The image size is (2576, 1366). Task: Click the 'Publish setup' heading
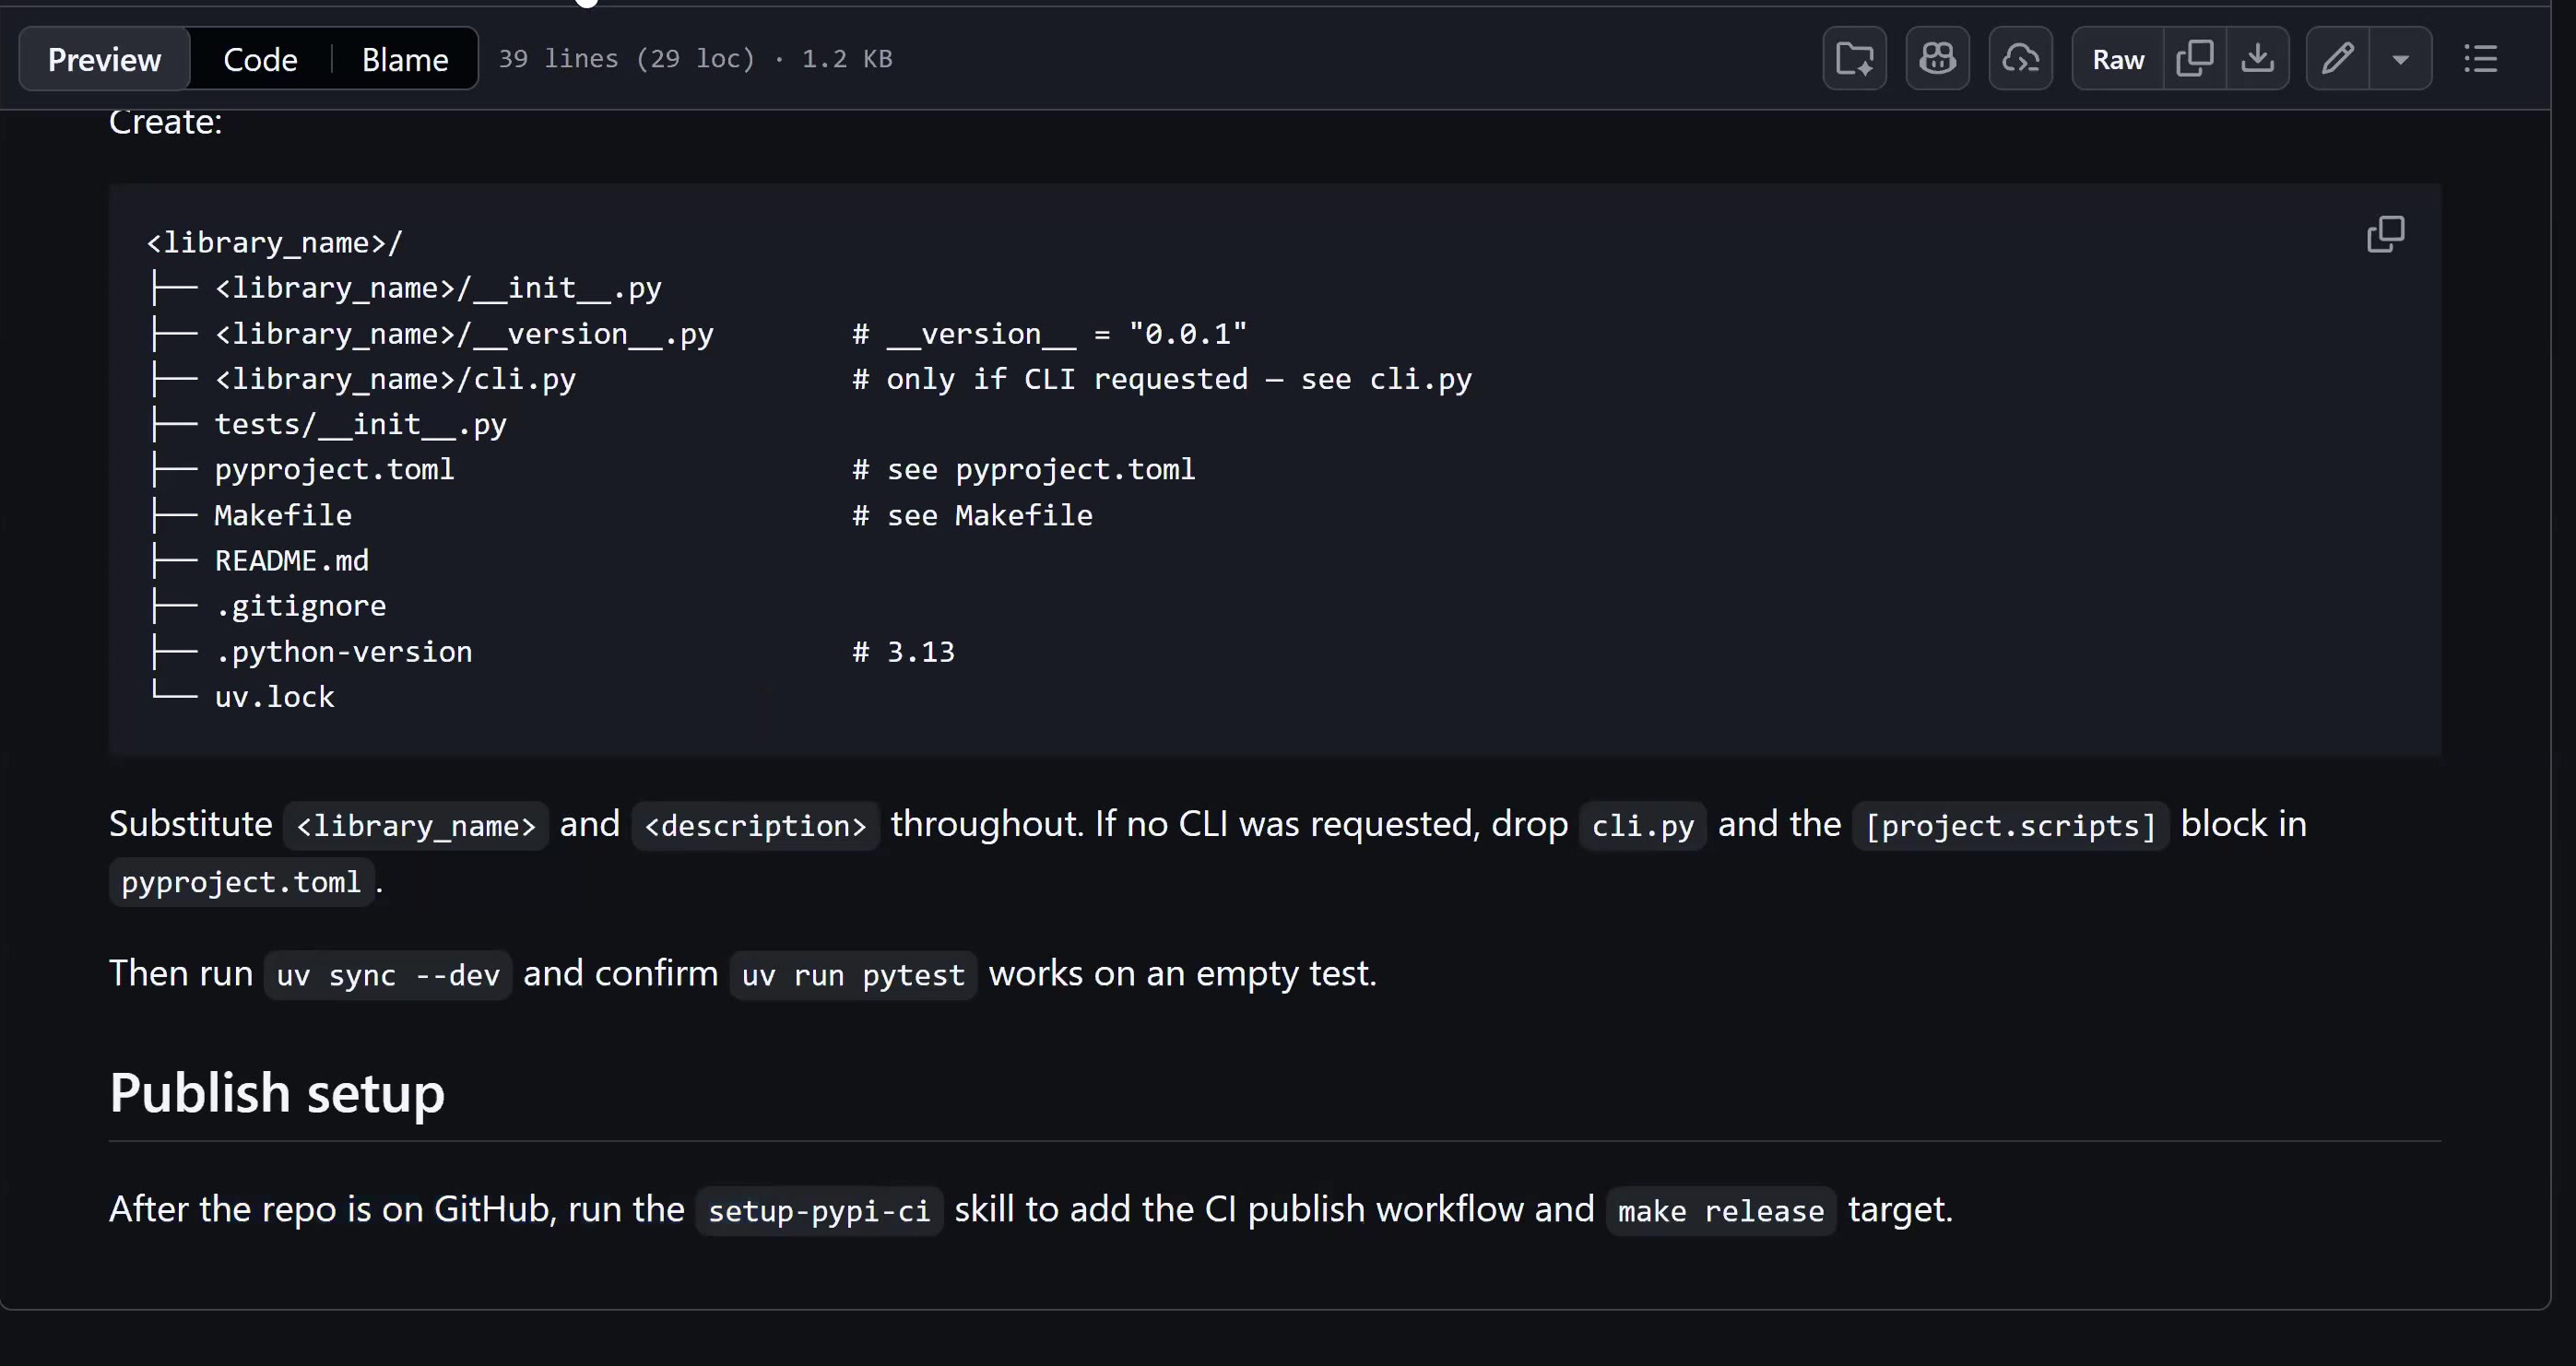point(277,1092)
